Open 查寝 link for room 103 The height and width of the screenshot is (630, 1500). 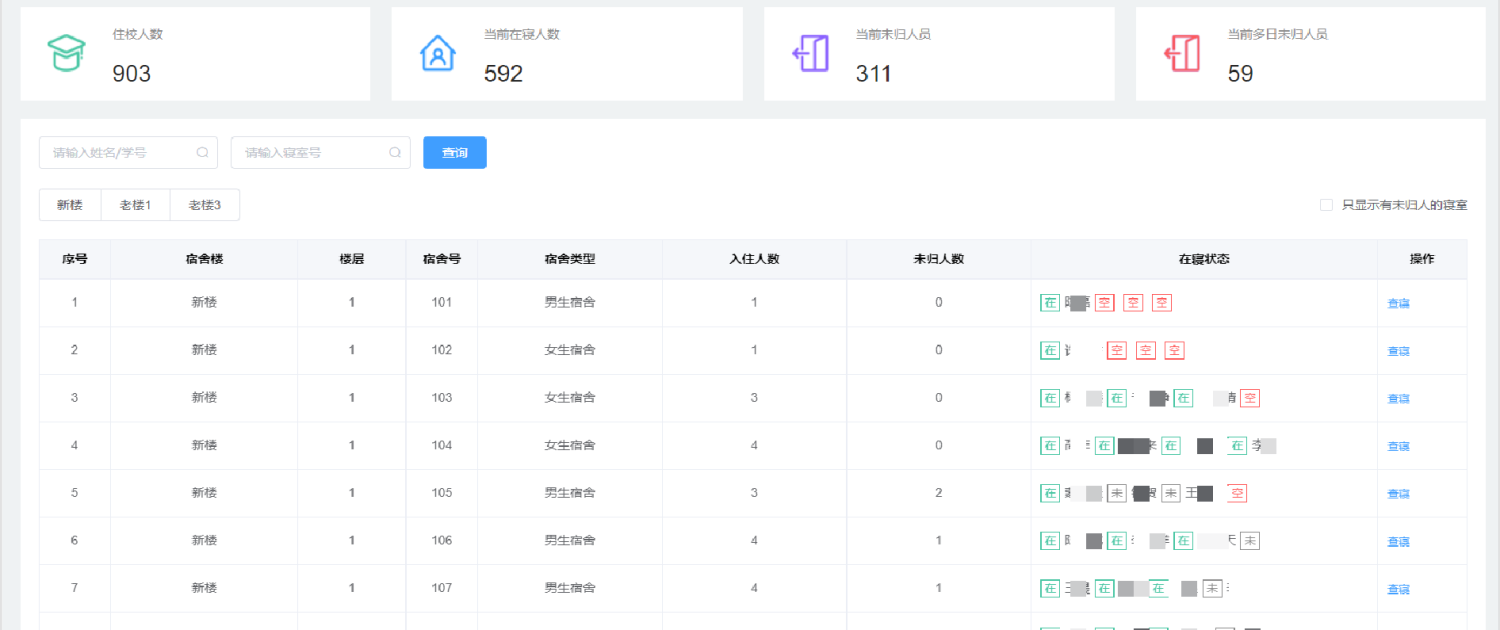pos(1398,398)
